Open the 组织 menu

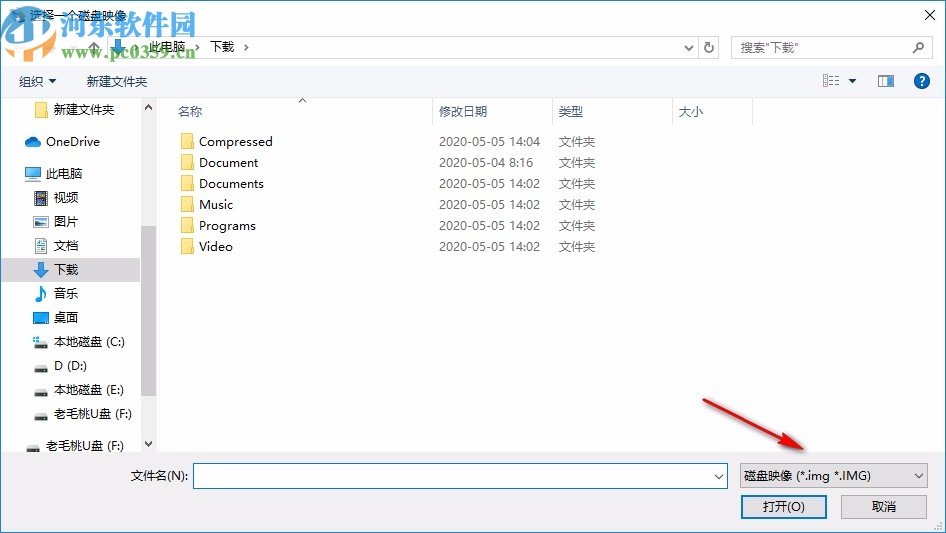tap(37, 81)
